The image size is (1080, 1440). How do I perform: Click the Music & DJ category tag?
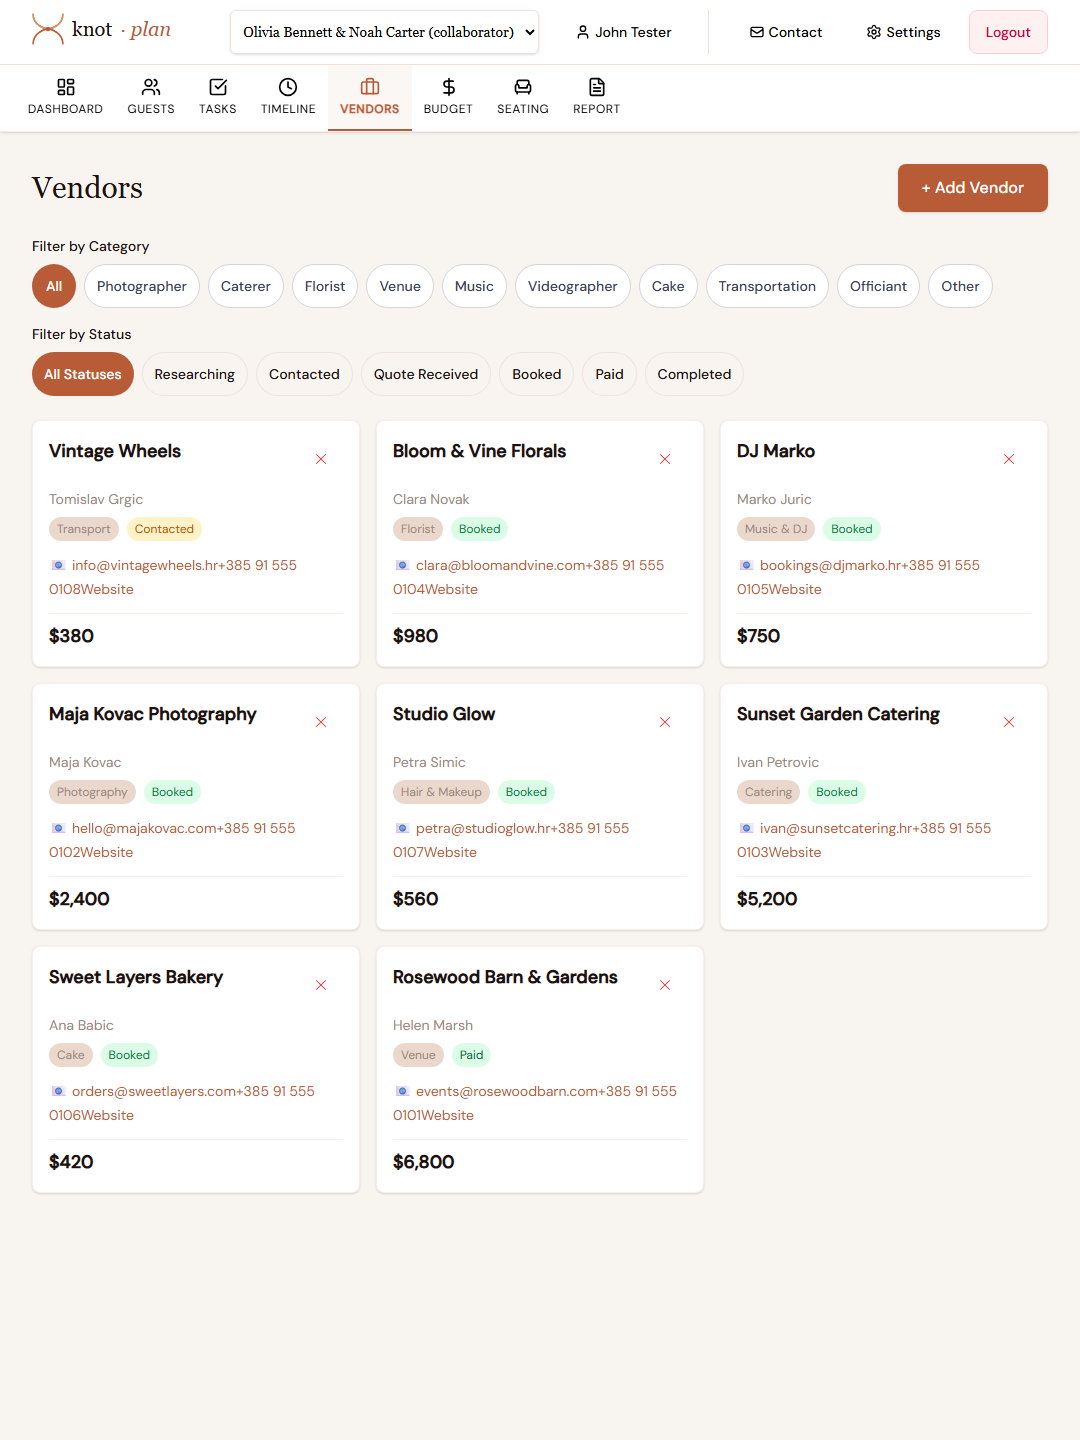point(776,529)
